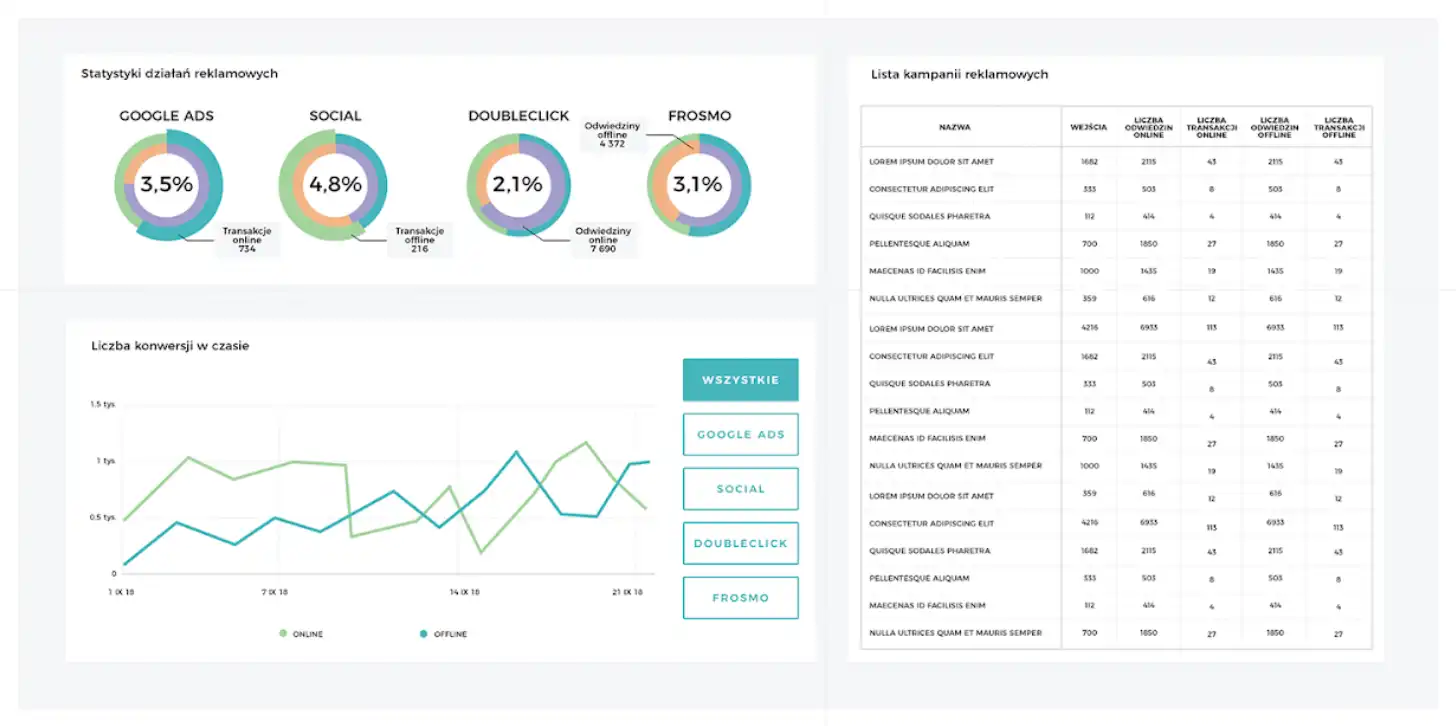The image size is (1456, 726).
Task: Click the Frosmo 3,1% donut center
Action: (698, 184)
